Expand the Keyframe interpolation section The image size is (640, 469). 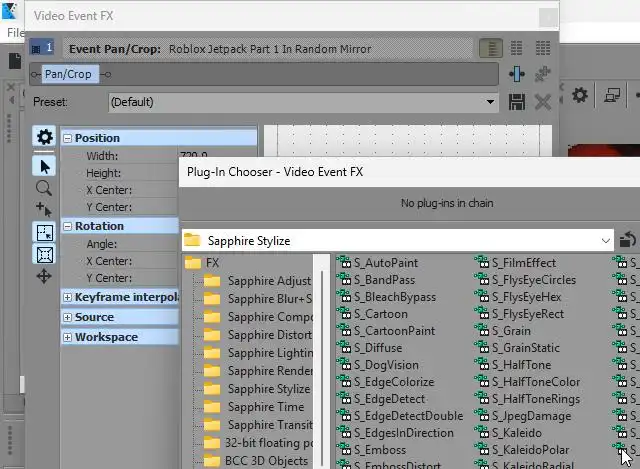(x=68, y=298)
